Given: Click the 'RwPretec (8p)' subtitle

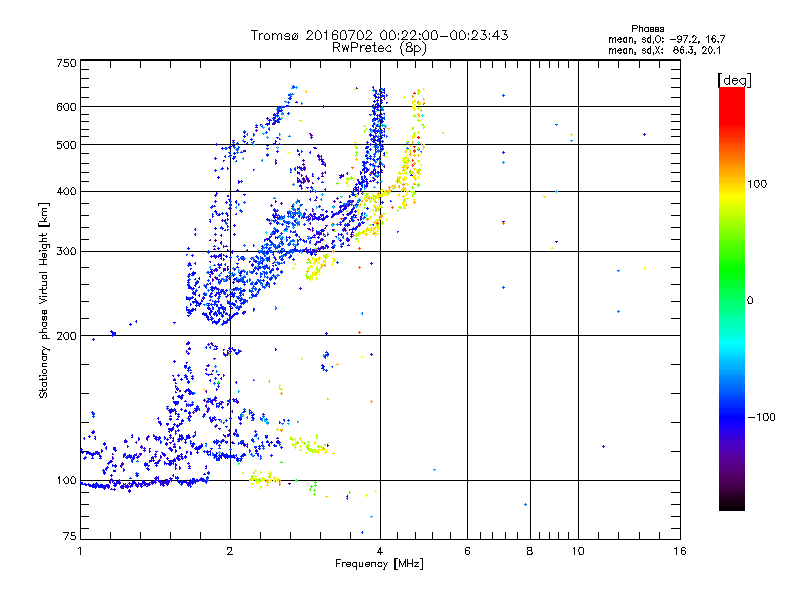Looking at the screenshot, I should 379,48.
